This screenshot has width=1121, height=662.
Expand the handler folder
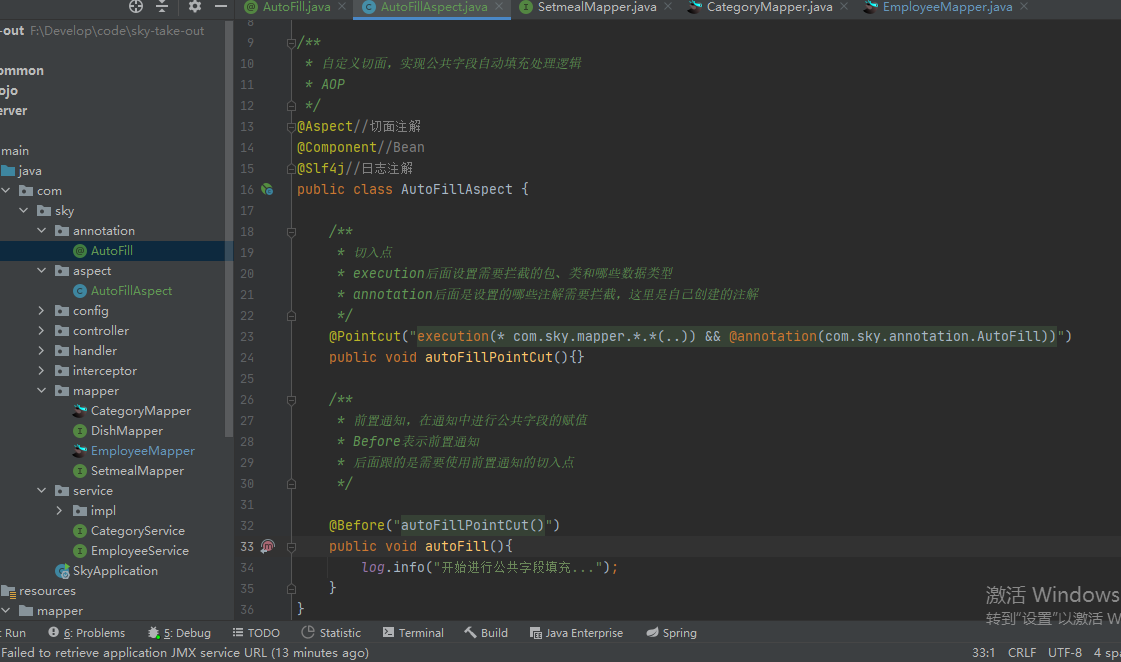pos(41,350)
